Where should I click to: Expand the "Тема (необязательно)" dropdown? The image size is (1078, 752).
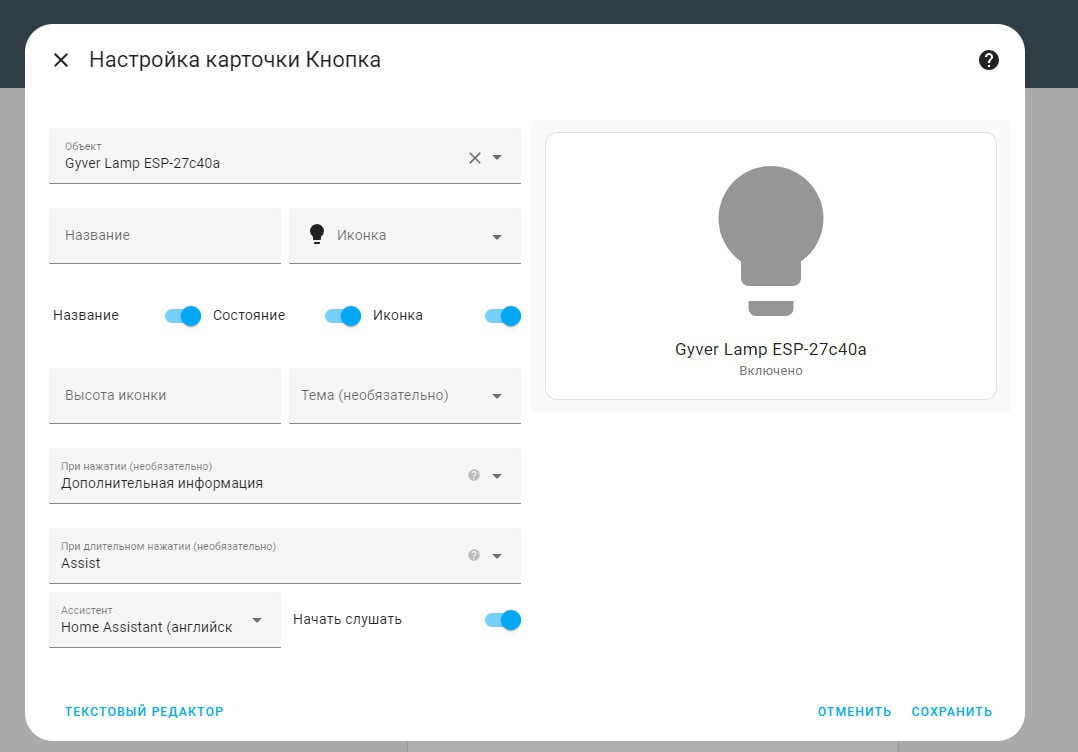tap(497, 395)
